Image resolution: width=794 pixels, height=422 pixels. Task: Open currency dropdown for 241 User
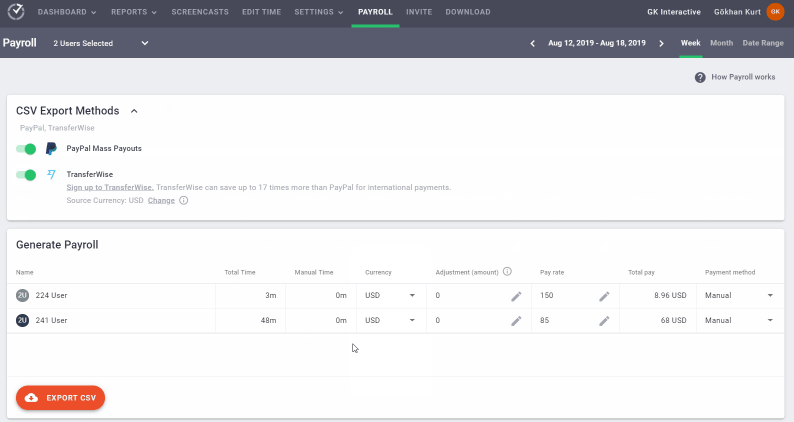(390, 320)
